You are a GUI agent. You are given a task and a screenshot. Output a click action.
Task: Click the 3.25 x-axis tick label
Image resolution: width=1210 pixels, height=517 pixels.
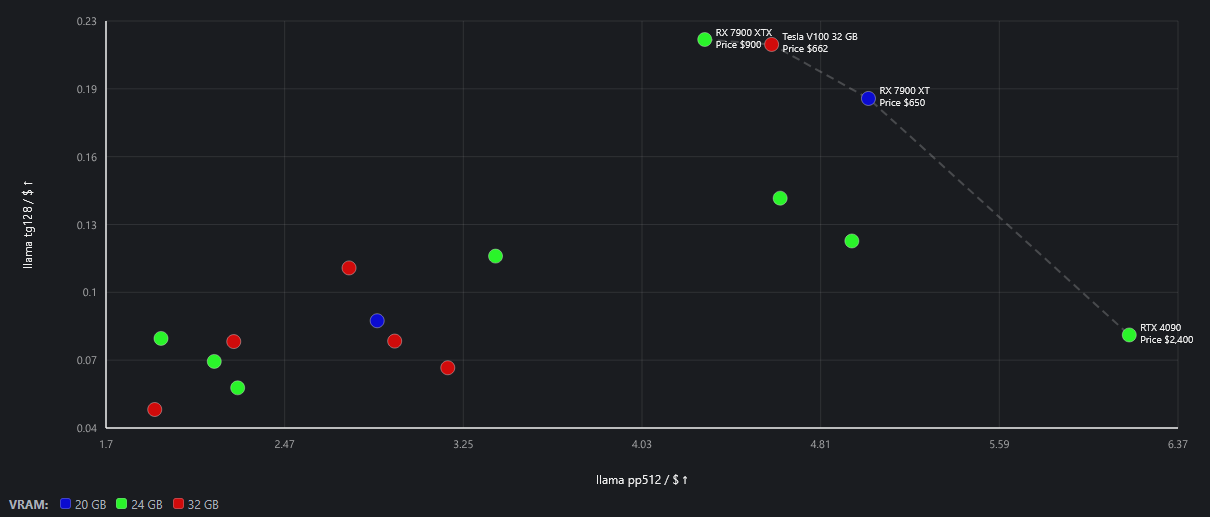click(x=463, y=444)
